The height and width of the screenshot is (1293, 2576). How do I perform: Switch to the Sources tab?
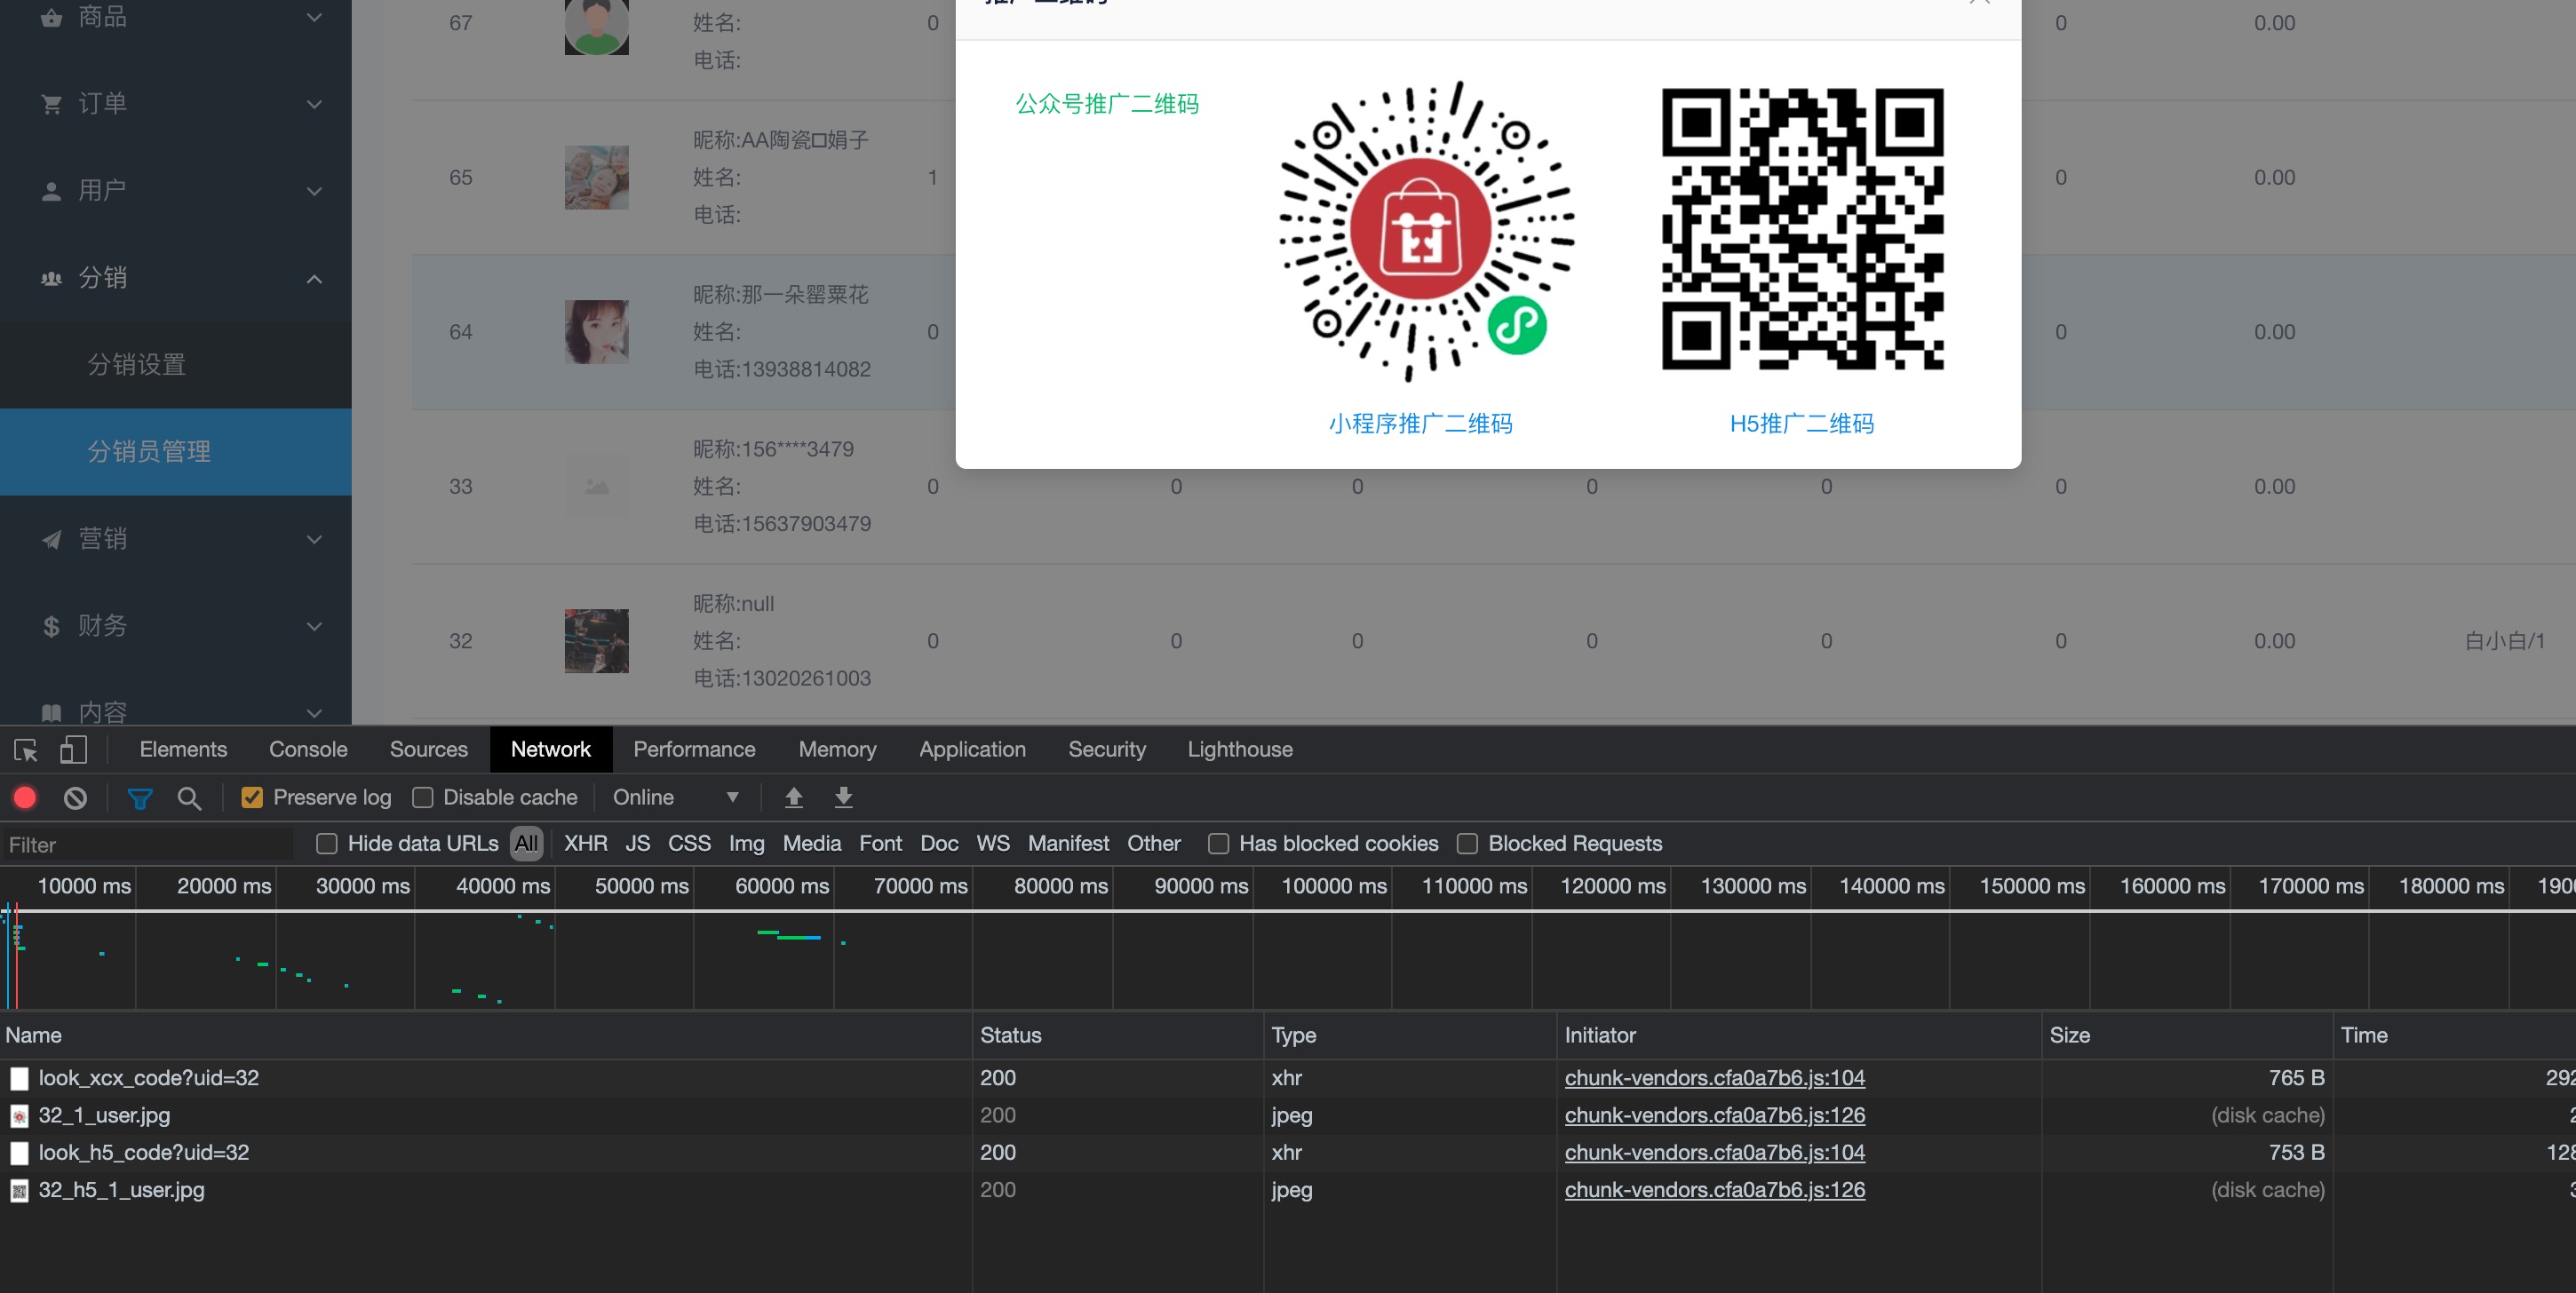pos(429,749)
